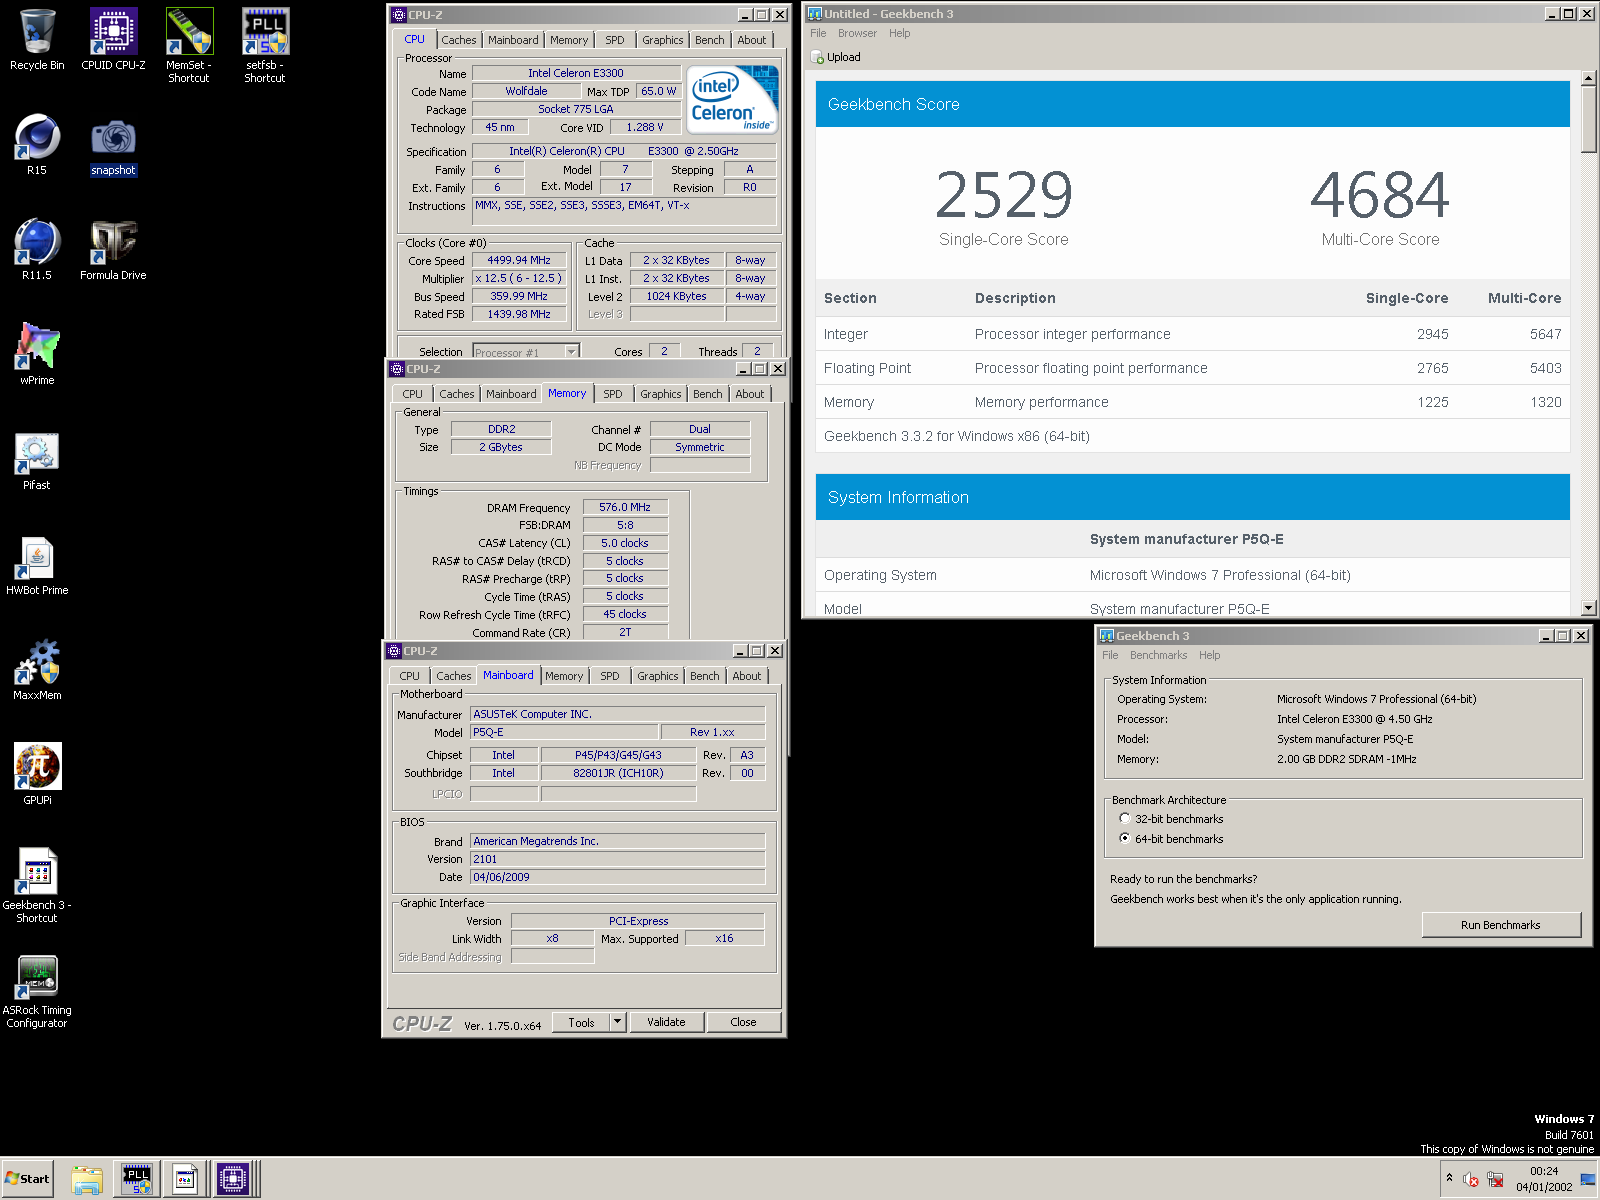The width and height of the screenshot is (1600, 1200).
Task: Click scroll-up arrow in Geekbench results
Action: tap(1589, 78)
